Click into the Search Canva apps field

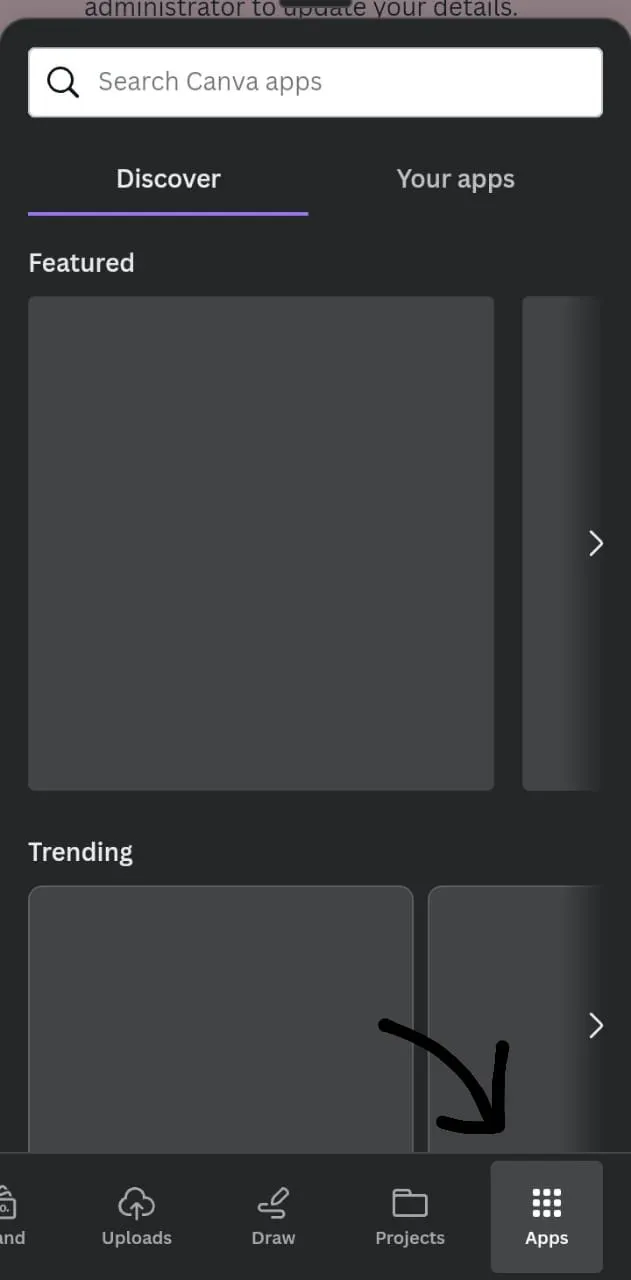(315, 82)
